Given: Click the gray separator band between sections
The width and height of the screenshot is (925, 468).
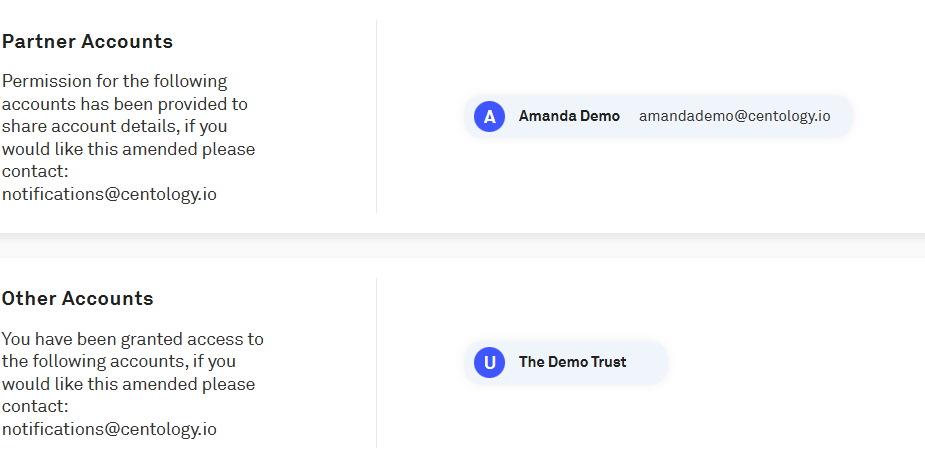Looking at the screenshot, I should (462, 246).
